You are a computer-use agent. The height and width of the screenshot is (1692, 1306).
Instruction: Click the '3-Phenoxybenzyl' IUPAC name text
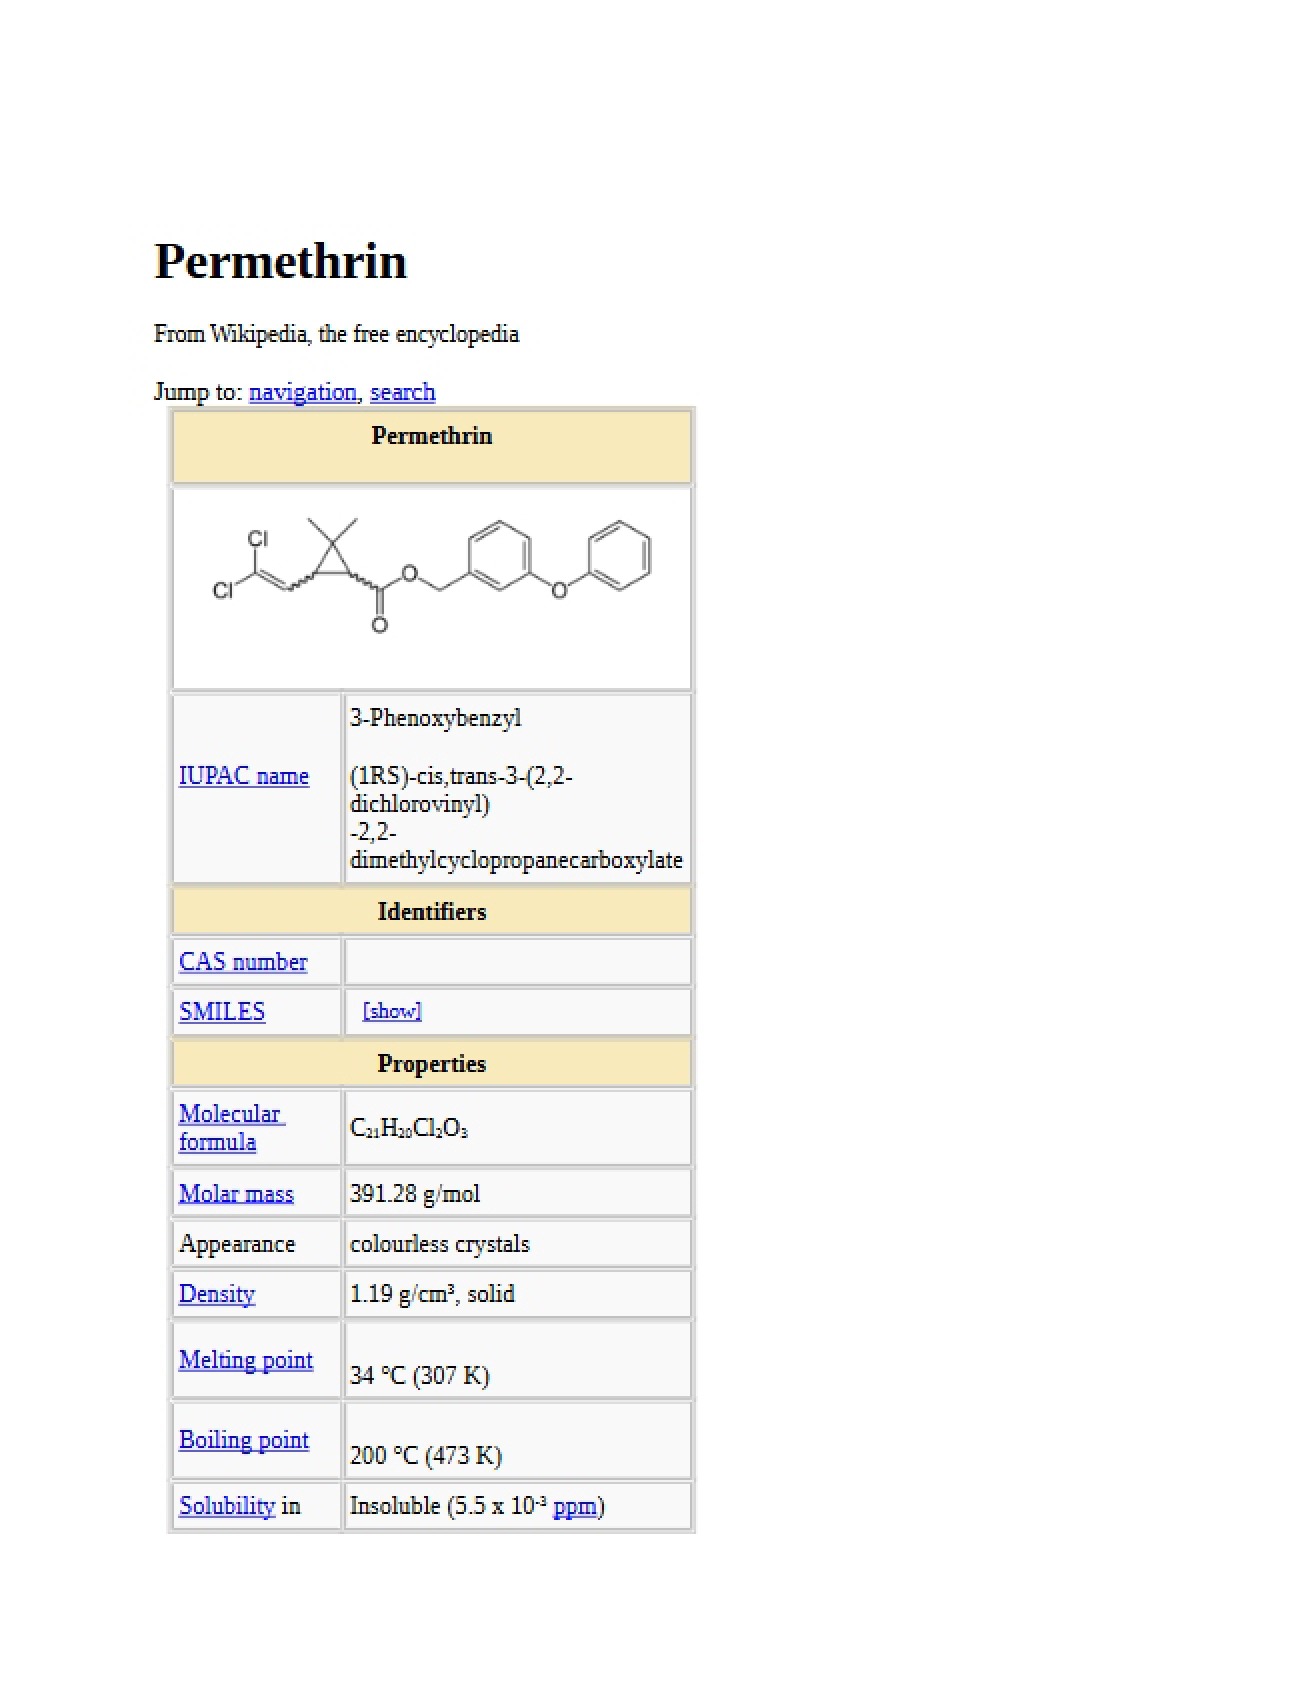[436, 718]
